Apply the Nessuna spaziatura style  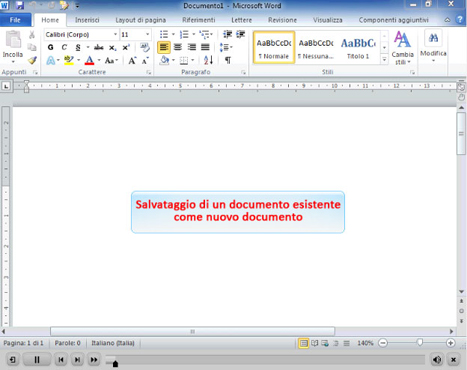316,47
